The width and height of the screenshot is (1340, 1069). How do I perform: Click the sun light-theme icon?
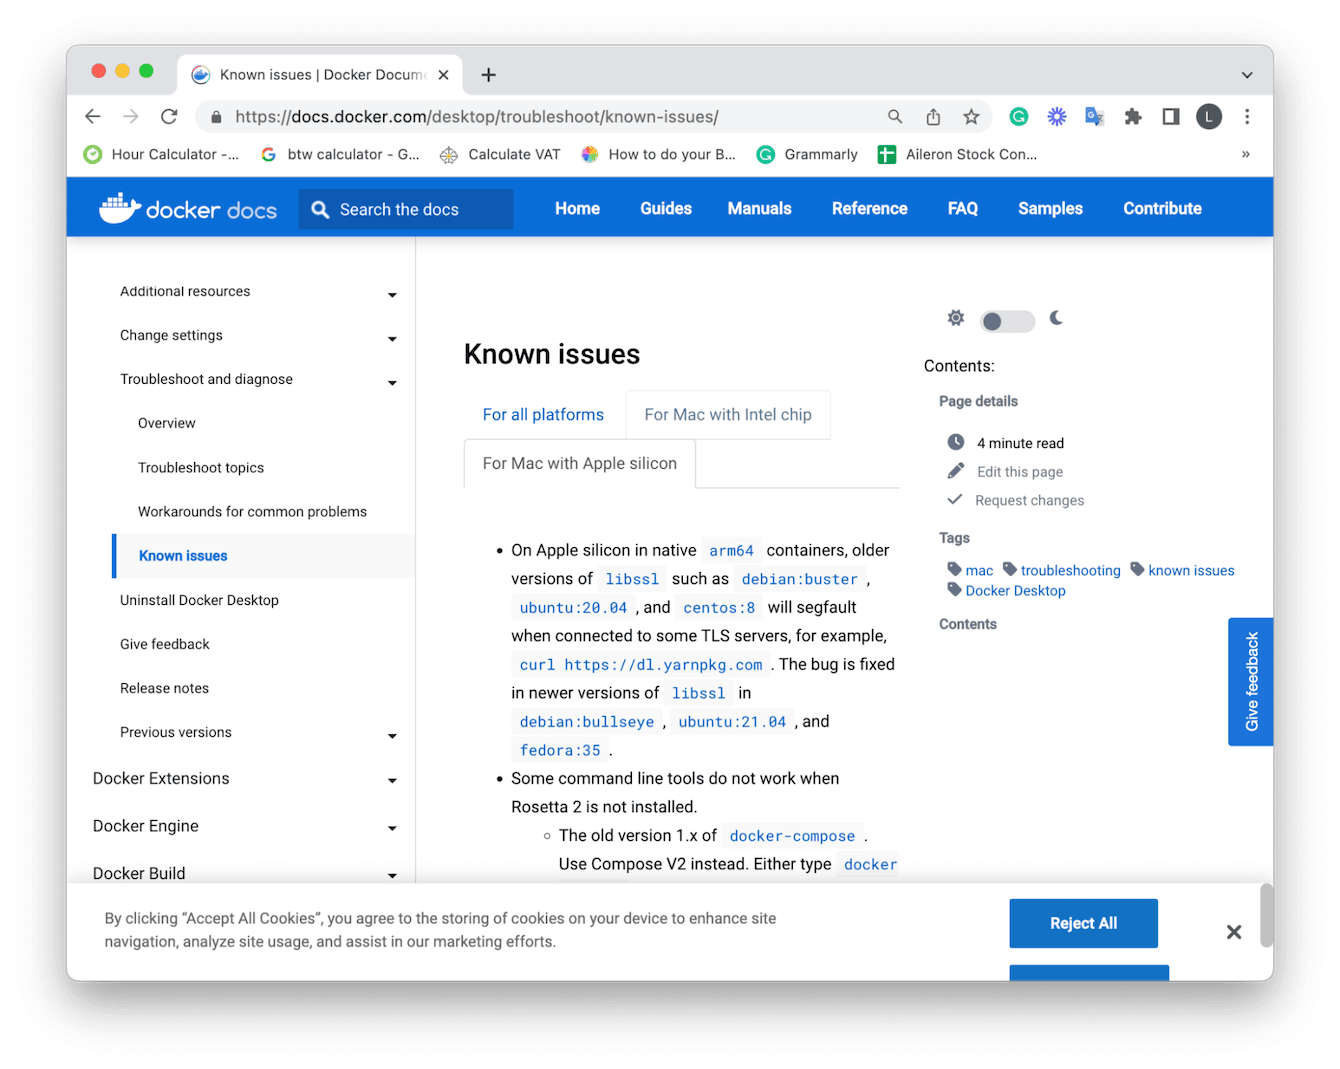click(956, 318)
